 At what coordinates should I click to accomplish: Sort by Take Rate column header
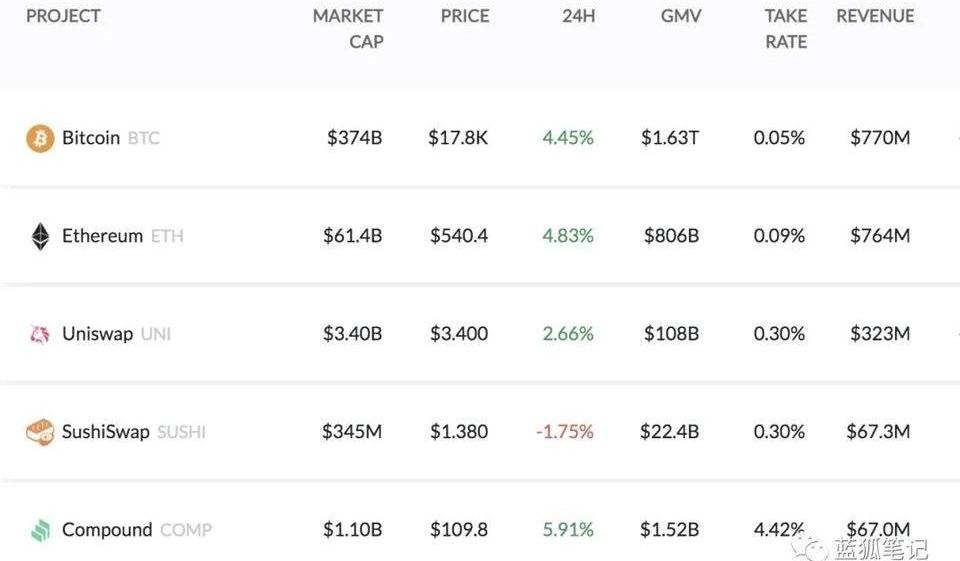[785, 29]
